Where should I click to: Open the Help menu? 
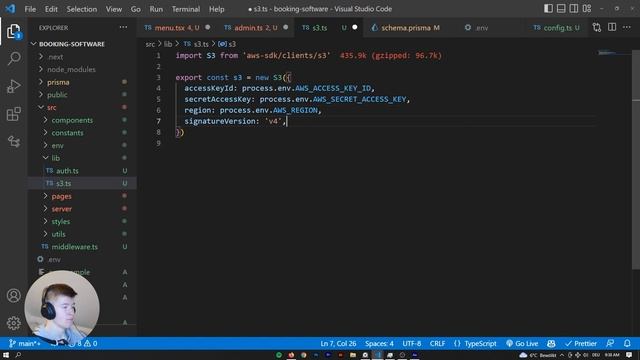[216, 9]
